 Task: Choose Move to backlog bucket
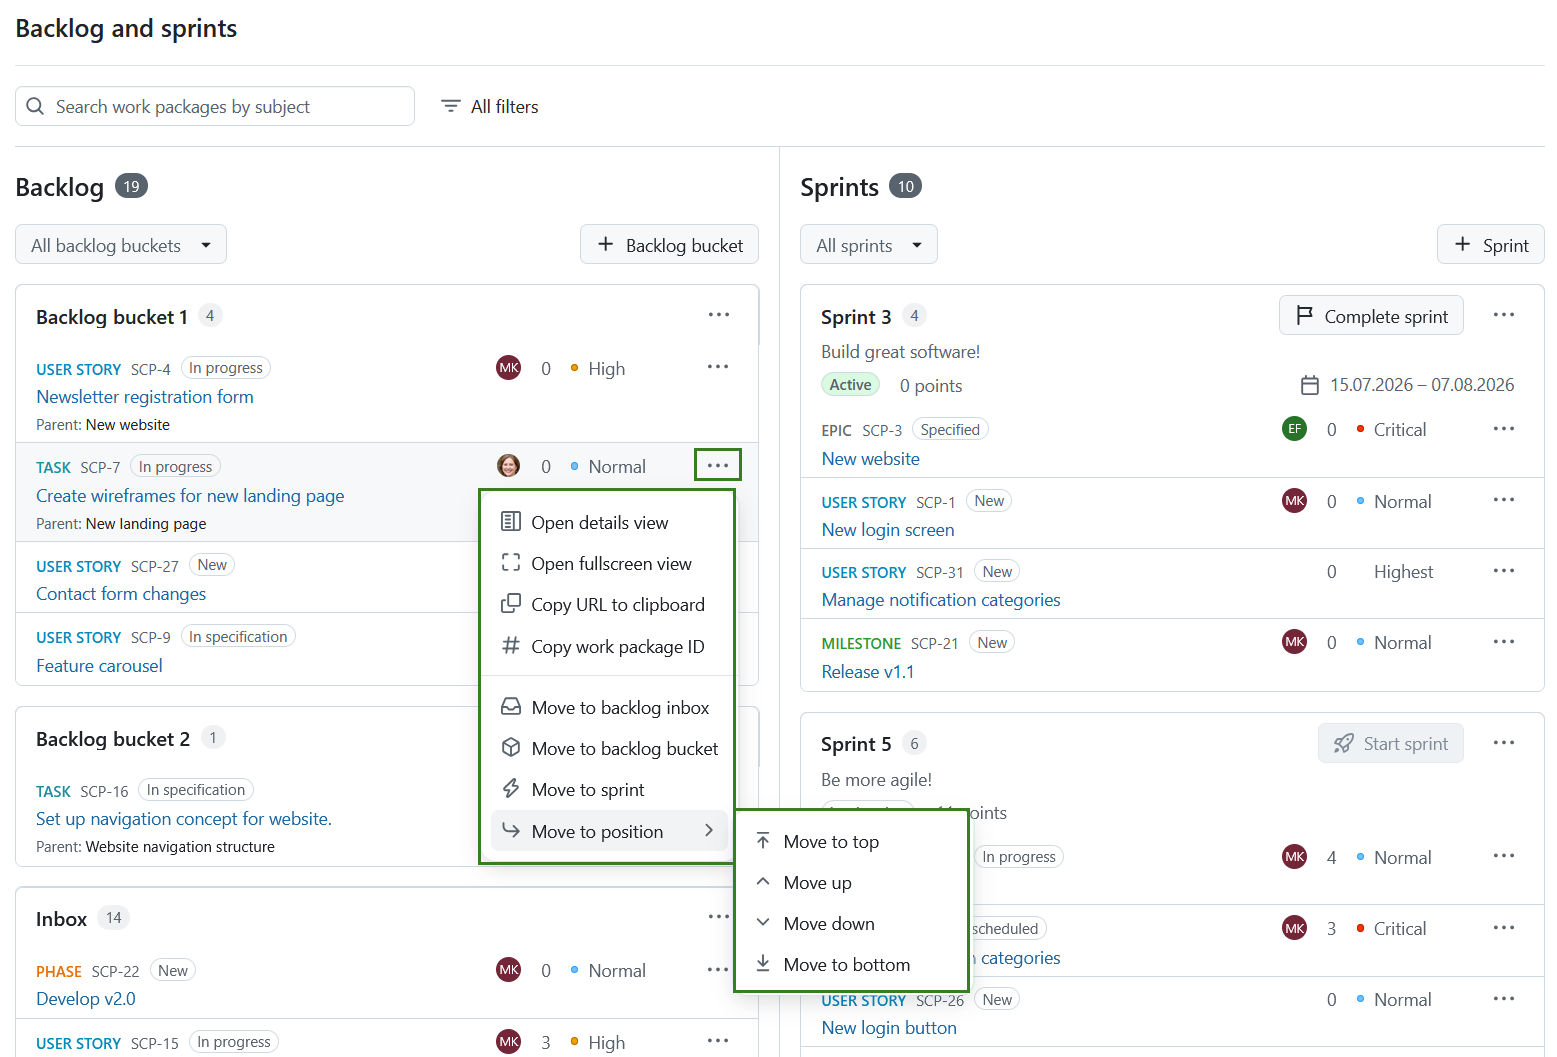tap(608, 748)
